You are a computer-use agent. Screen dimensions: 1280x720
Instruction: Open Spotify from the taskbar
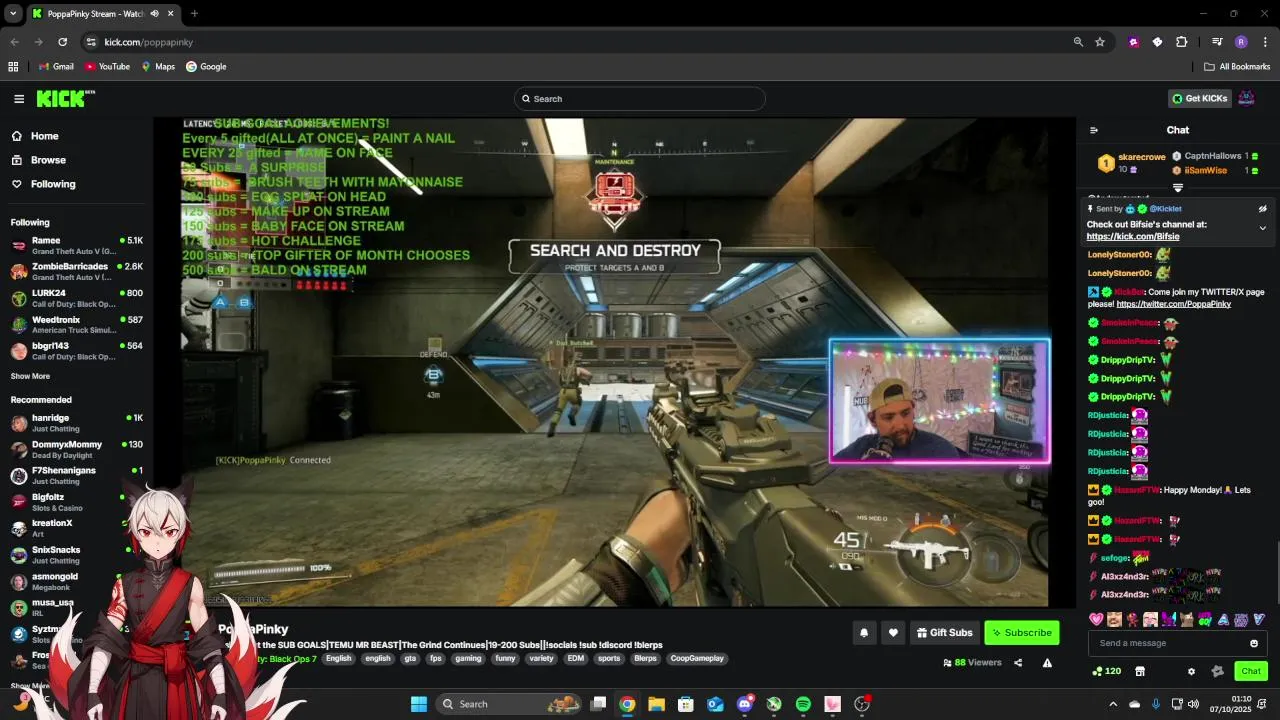click(x=803, y=704)
